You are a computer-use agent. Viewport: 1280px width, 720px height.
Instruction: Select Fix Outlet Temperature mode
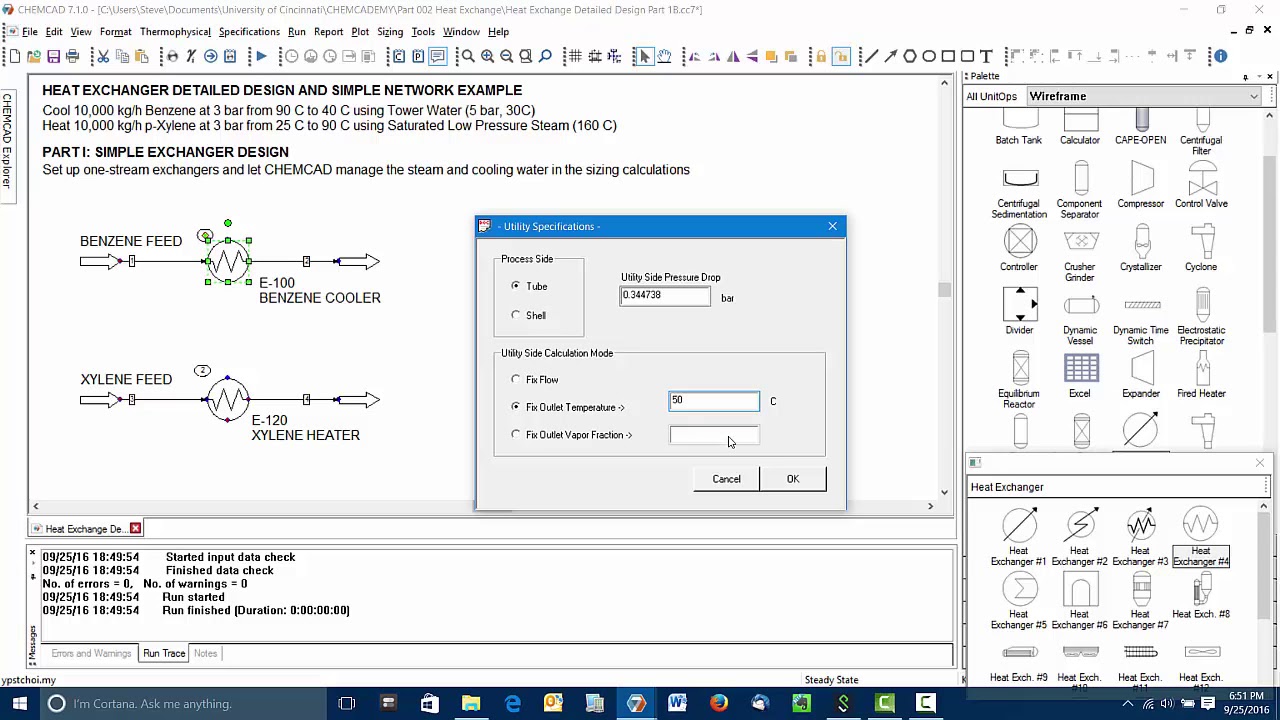[x=516, y=407]
